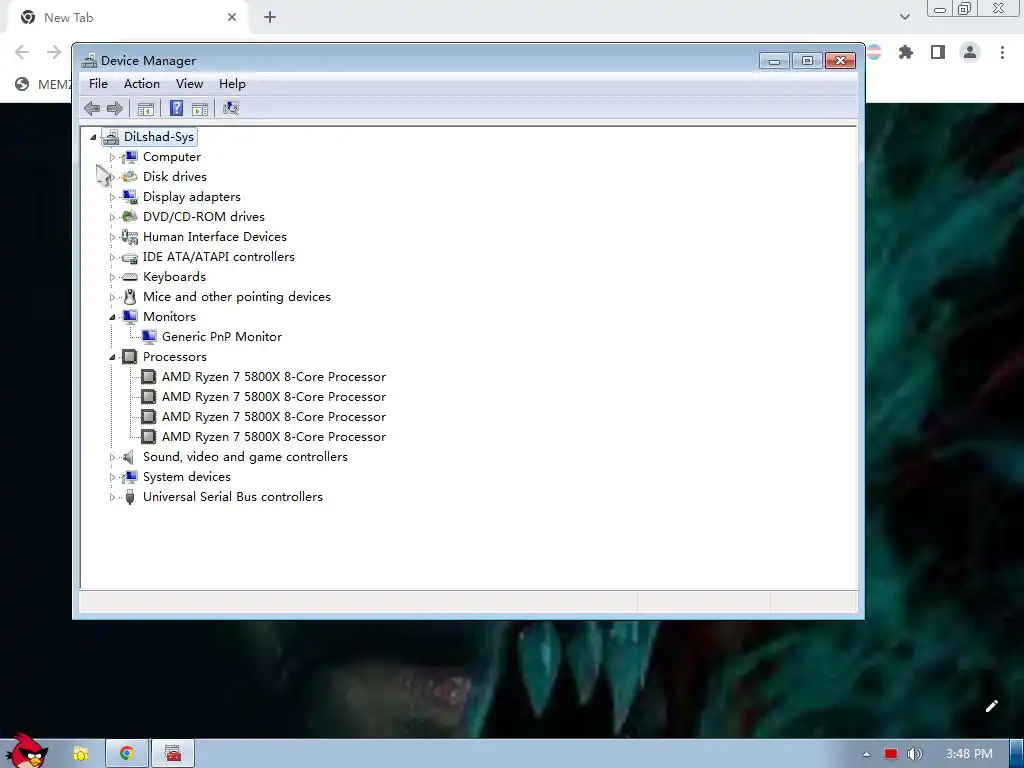Select the Disk drives label
The image size is (1024, 768).
pyautogui.click(x=174, y=176)
